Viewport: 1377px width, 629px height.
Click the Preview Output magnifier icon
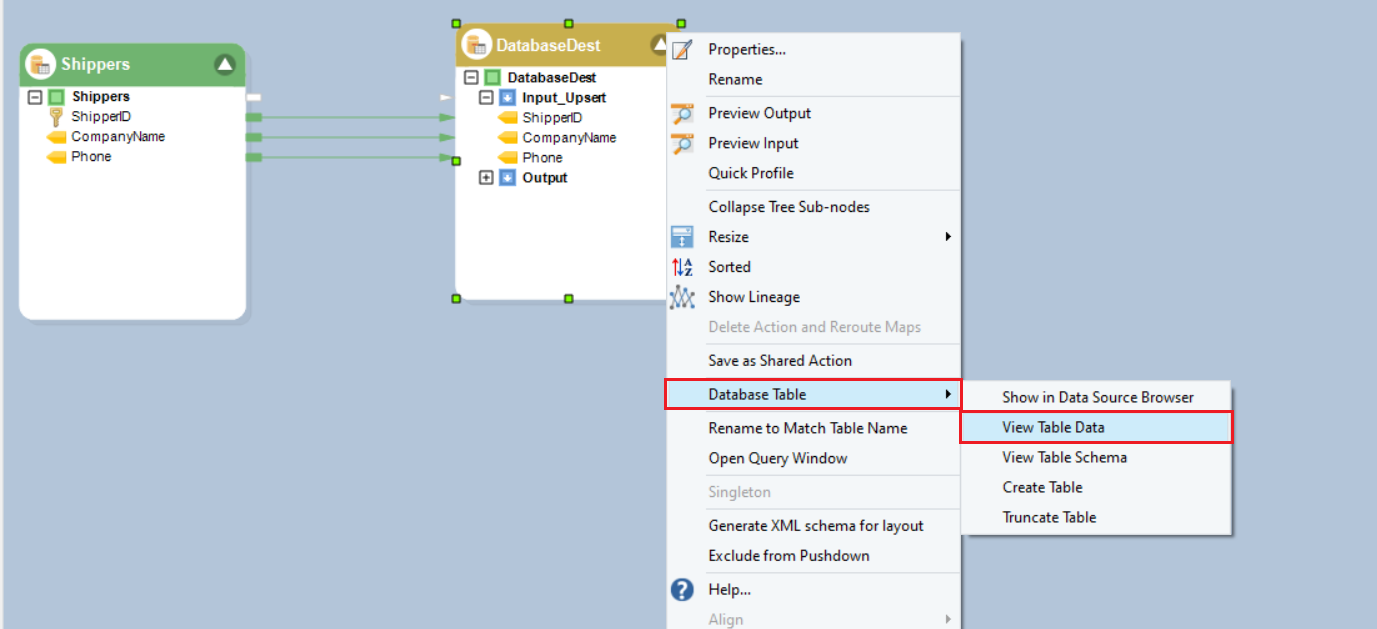(x=682, y=113)
